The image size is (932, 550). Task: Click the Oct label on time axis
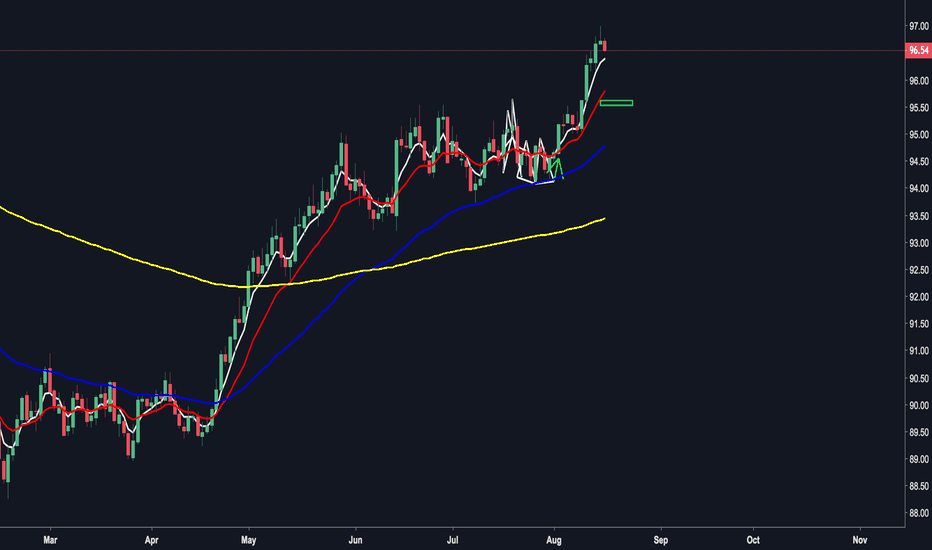pyautogui.click(x=753, y=540)
